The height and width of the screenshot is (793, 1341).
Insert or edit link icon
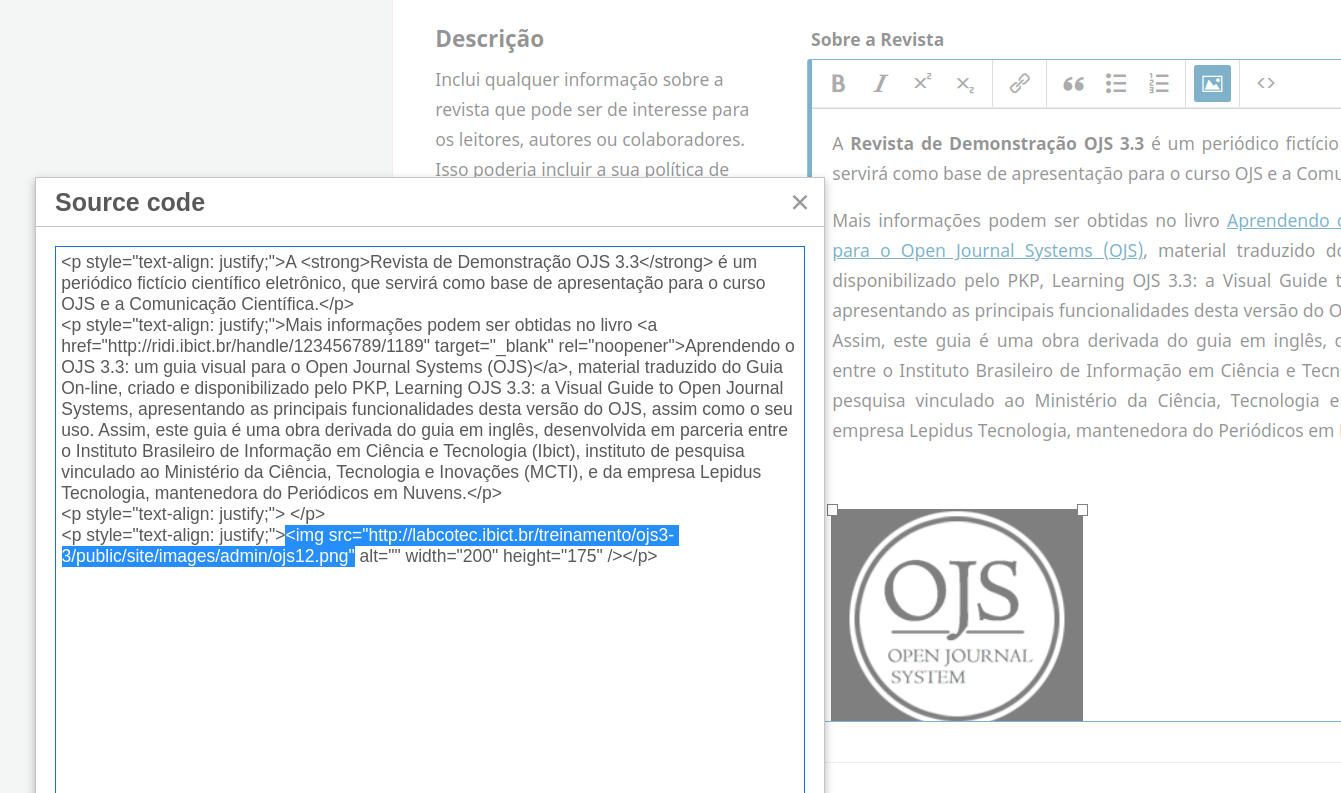[1019, 84]
